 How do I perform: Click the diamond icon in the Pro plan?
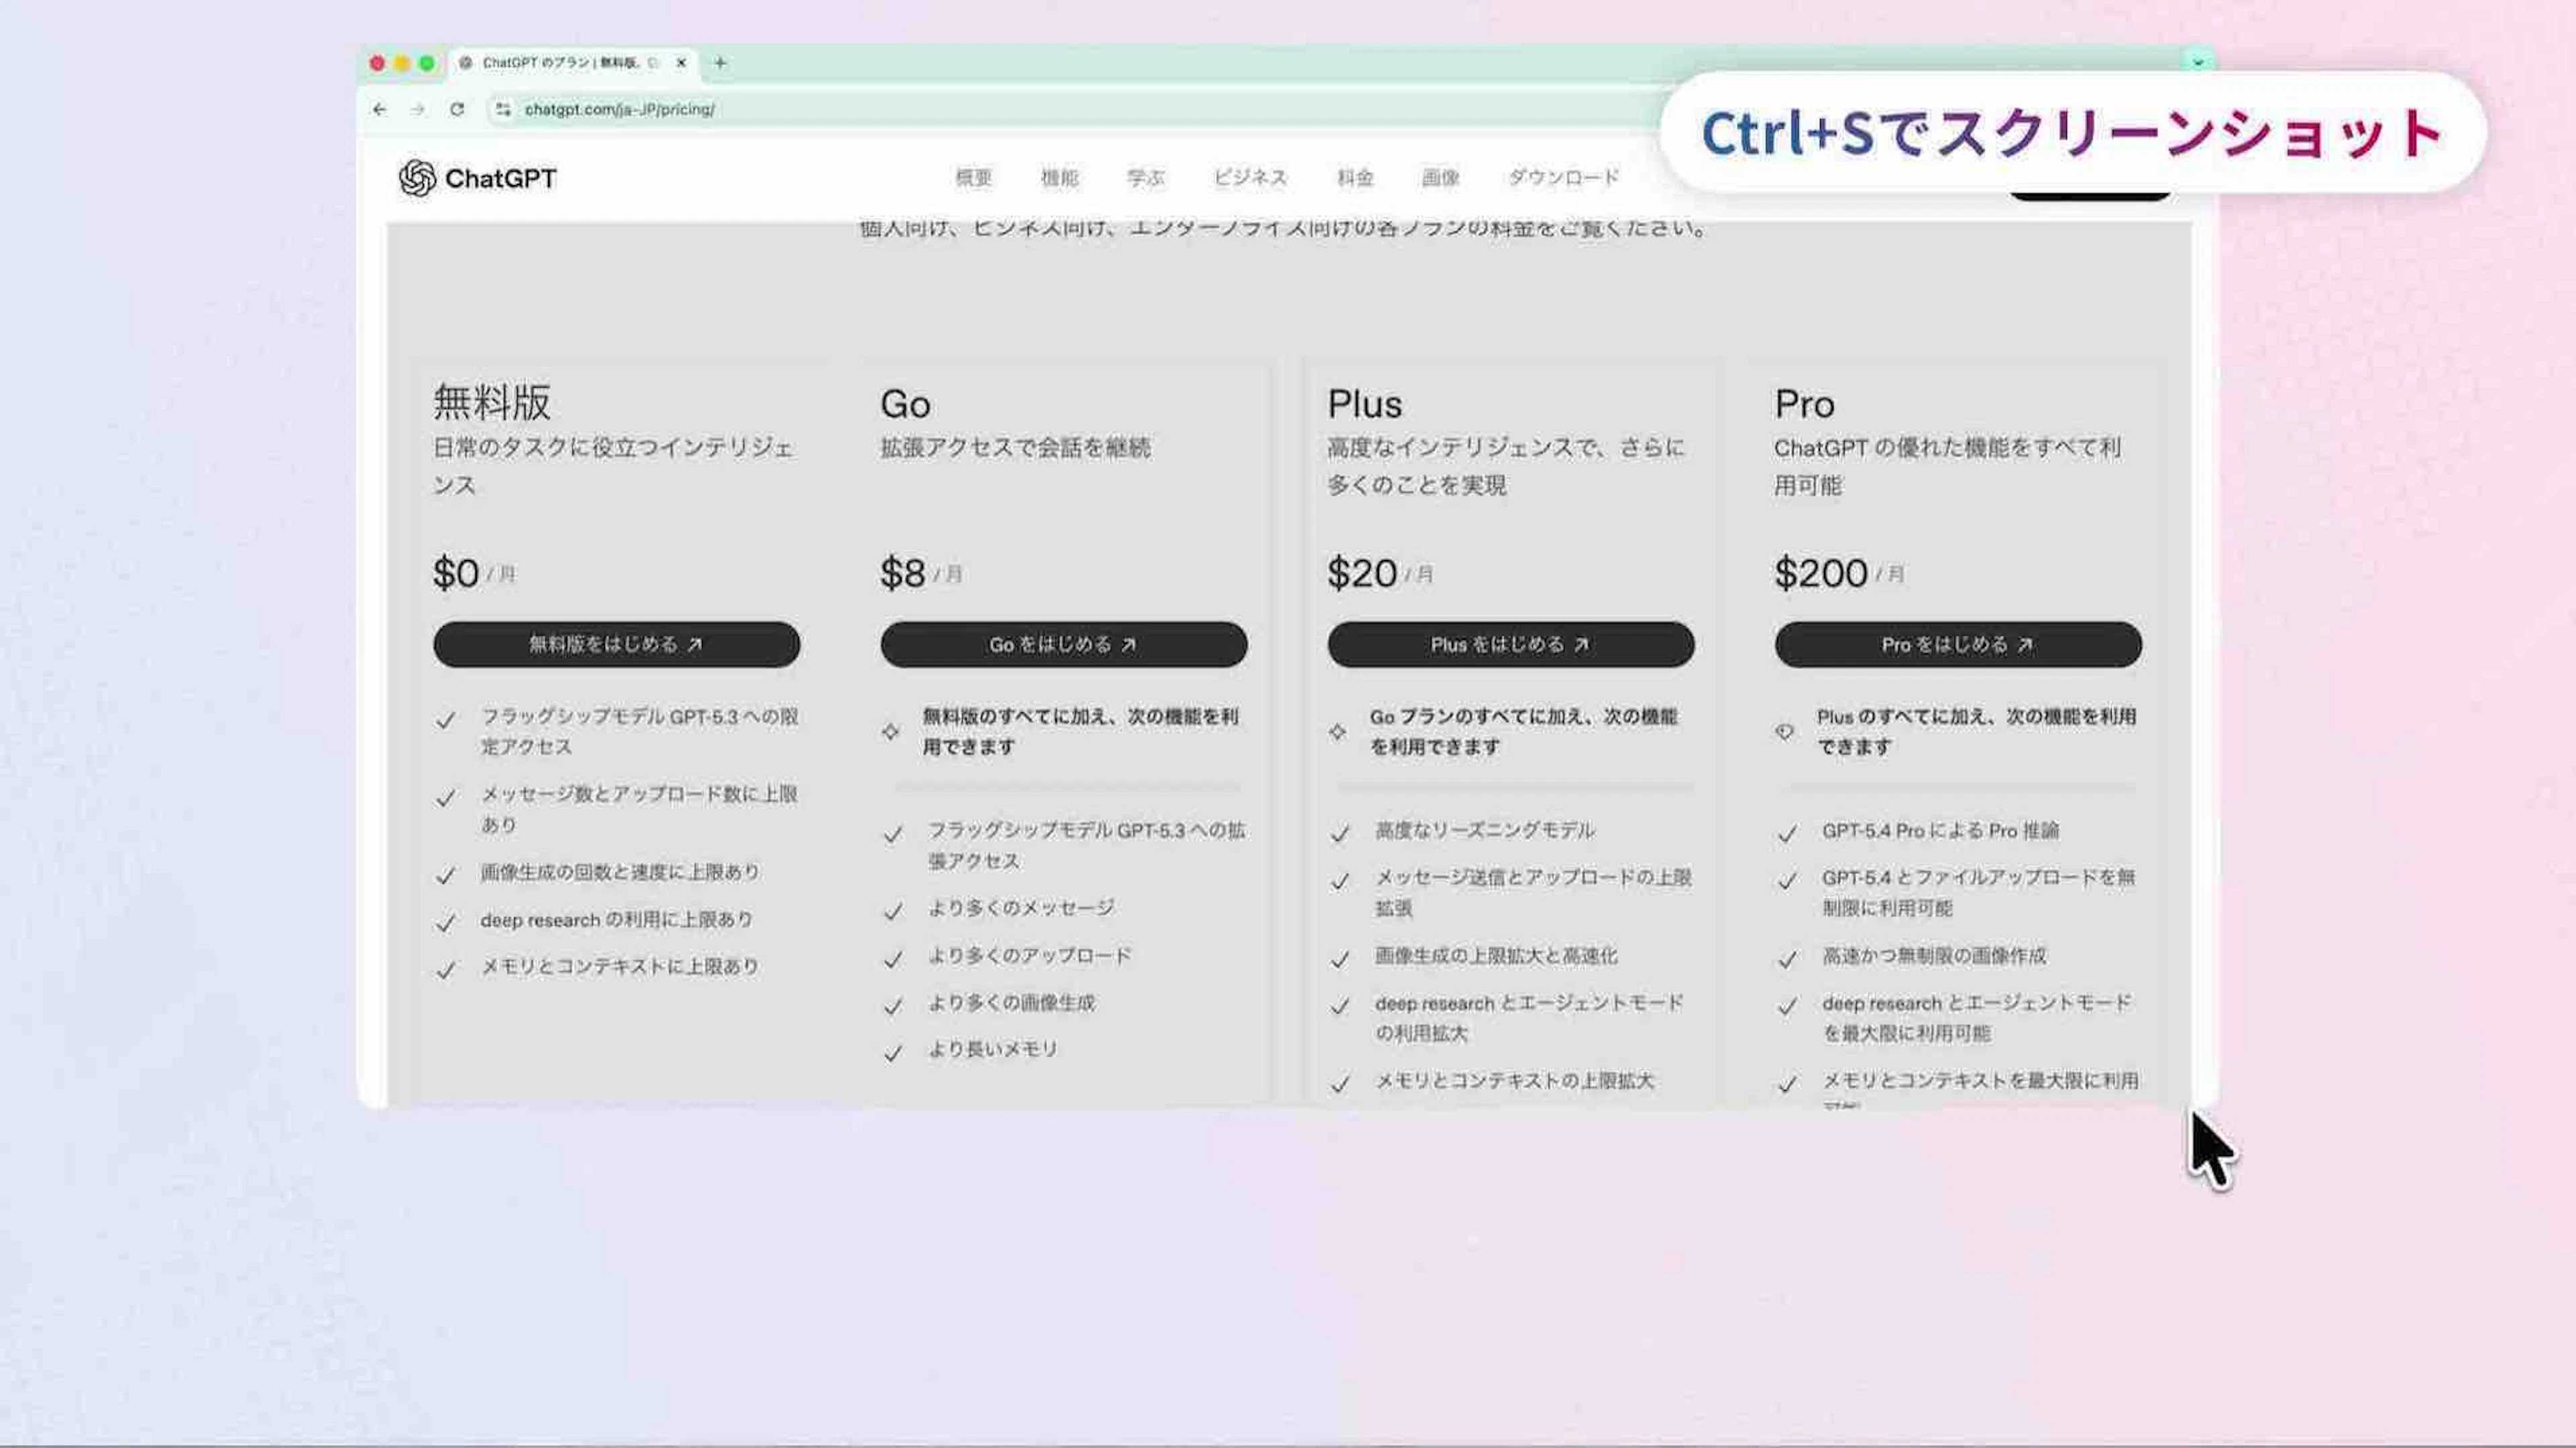(1784, 732)
